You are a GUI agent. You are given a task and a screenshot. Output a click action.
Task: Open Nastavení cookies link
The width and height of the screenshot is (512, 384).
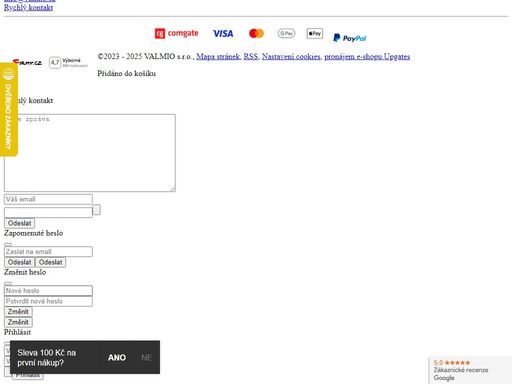point(291,57)
